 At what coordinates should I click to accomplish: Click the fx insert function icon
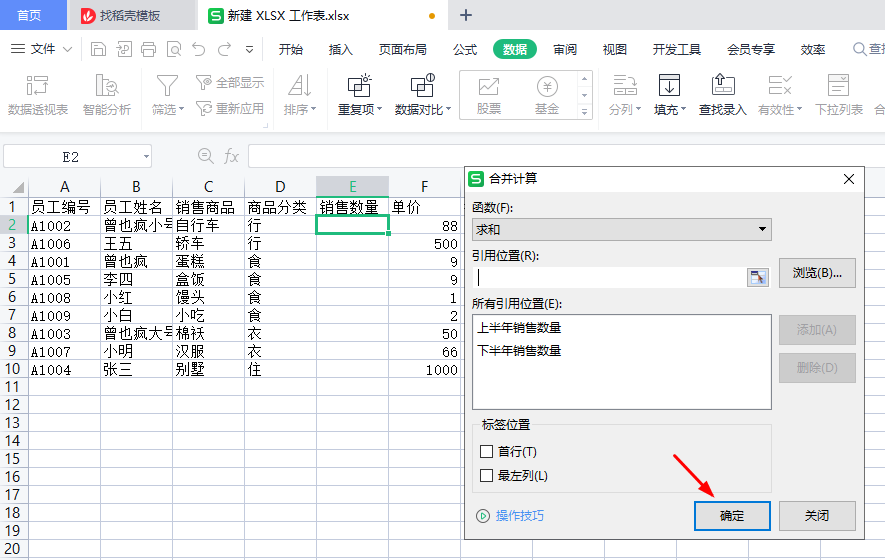click(x=231, y=156)
